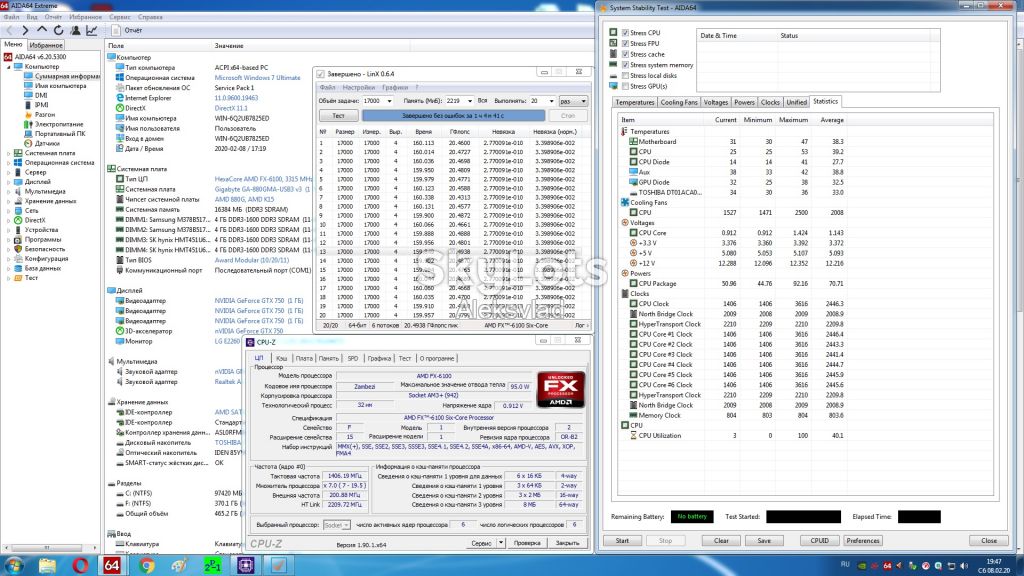Open the Windows Start menu orb
Image resolution: width=1024 pixels, height=576 pixels.
tap(14, 565)
